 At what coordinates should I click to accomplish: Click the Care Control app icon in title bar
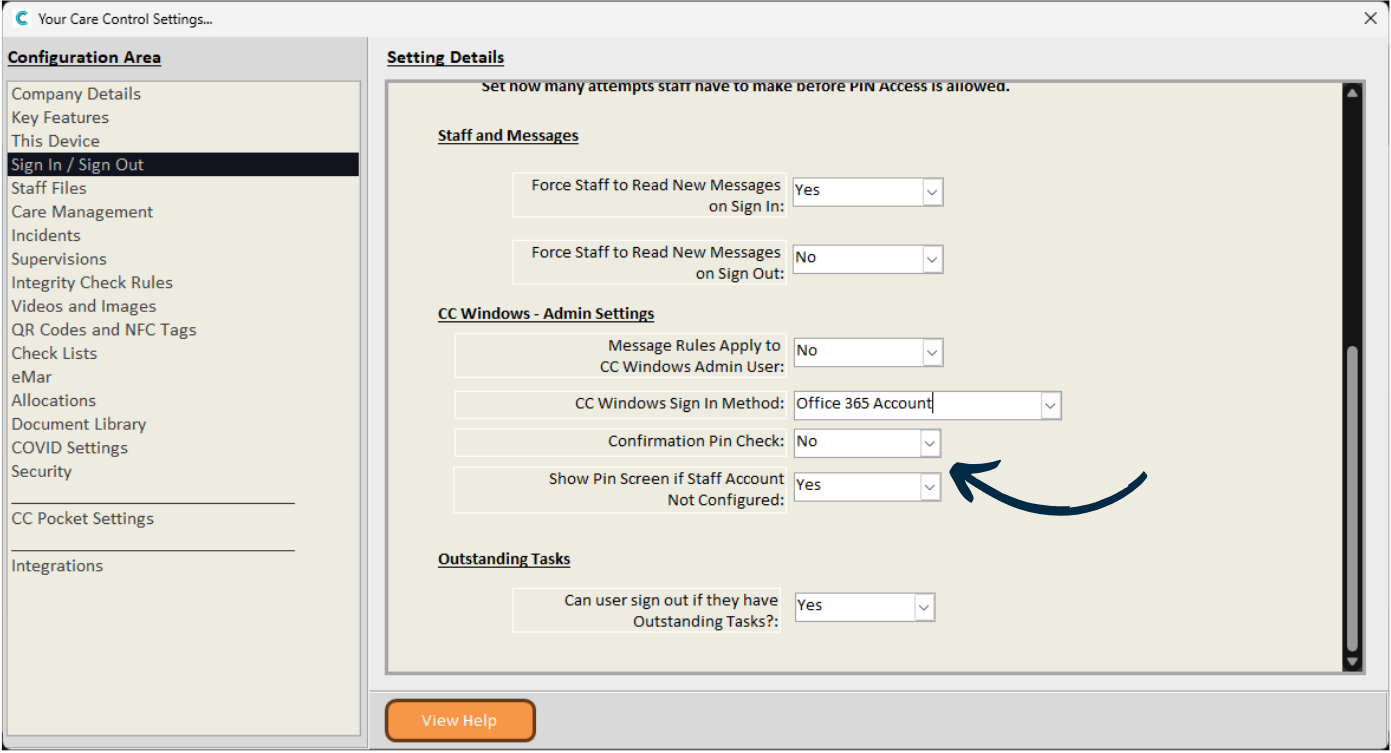point(20,18)
